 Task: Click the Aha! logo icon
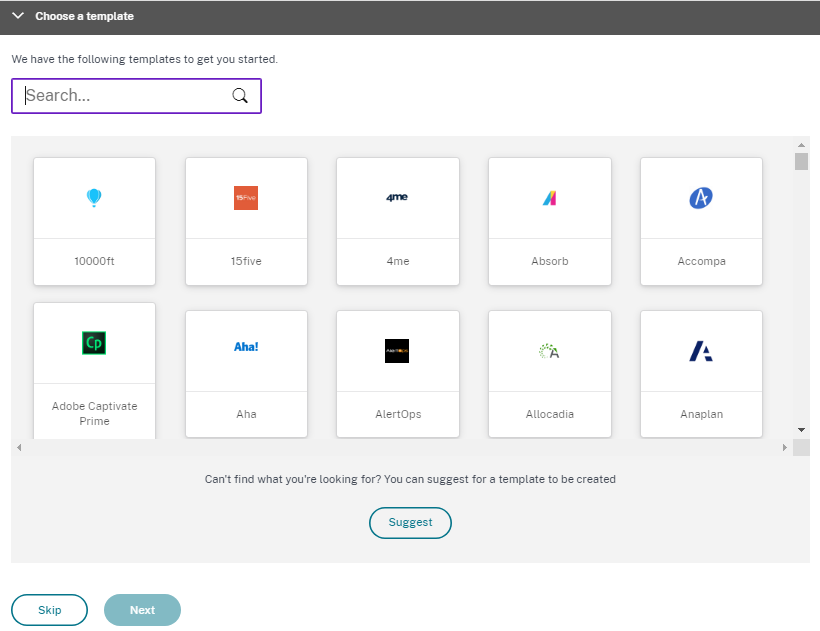click(x=246, y=347)
